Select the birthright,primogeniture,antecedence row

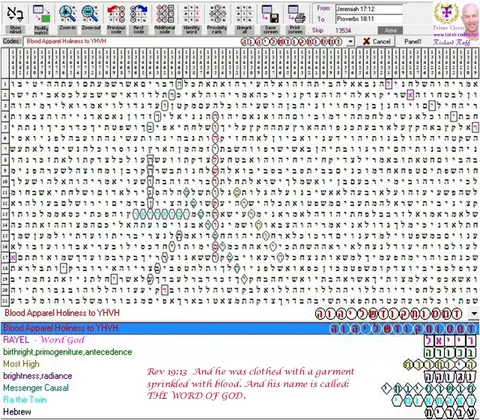pos(239,352)
